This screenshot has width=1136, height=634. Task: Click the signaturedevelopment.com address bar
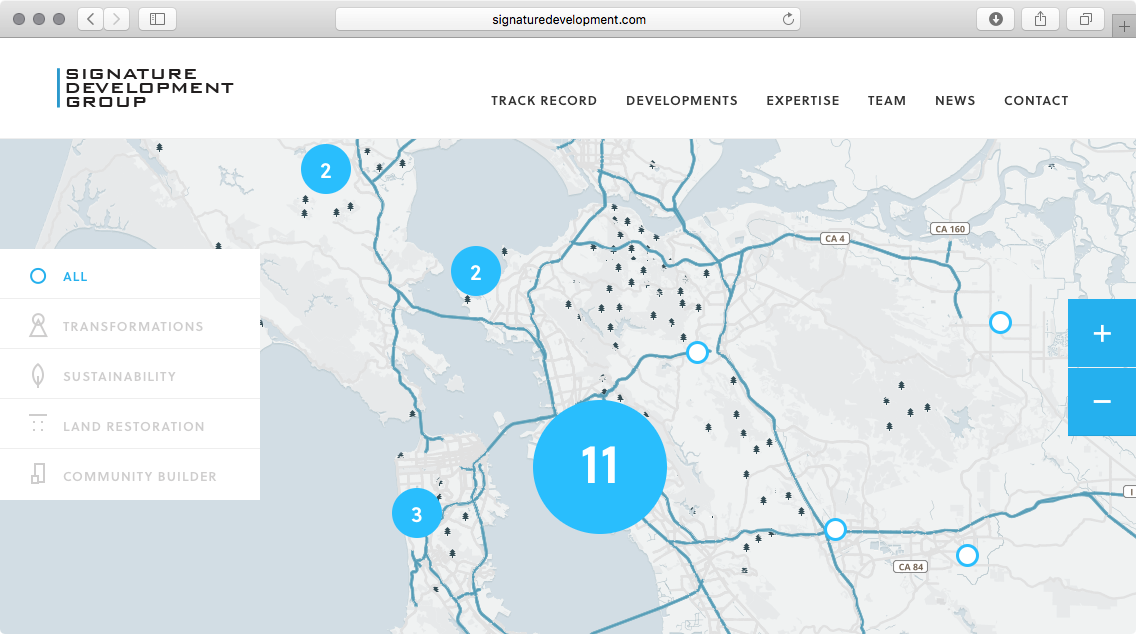(x=568, y=19)
